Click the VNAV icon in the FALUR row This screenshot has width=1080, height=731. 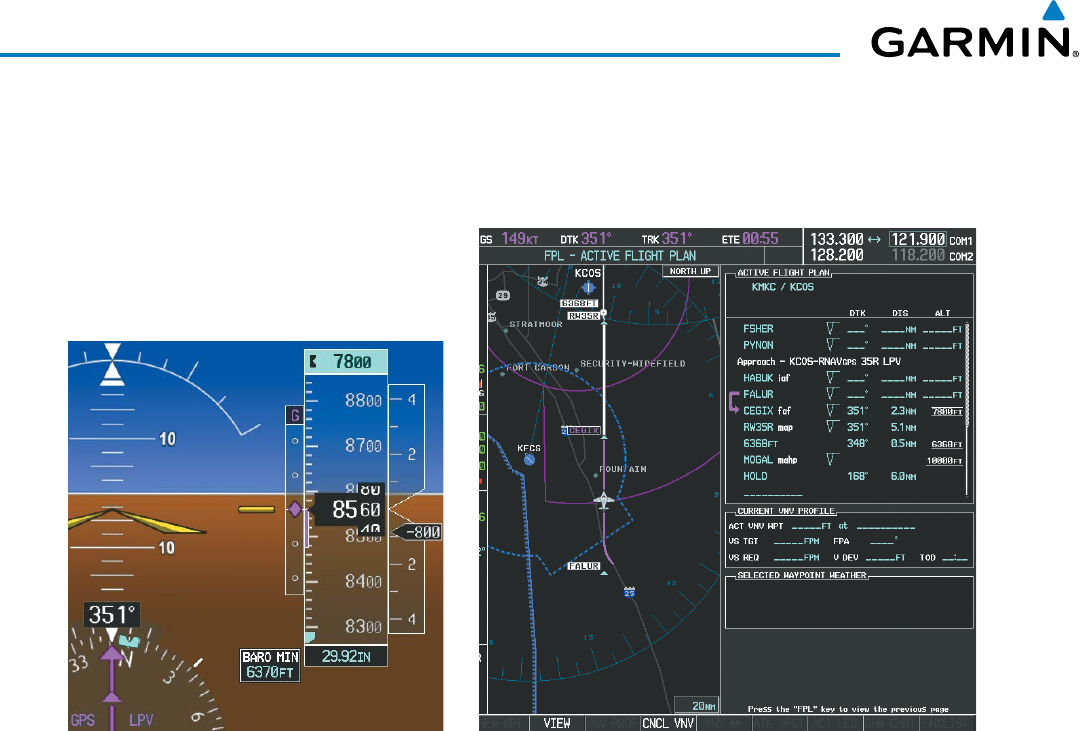tap(833, 395)
